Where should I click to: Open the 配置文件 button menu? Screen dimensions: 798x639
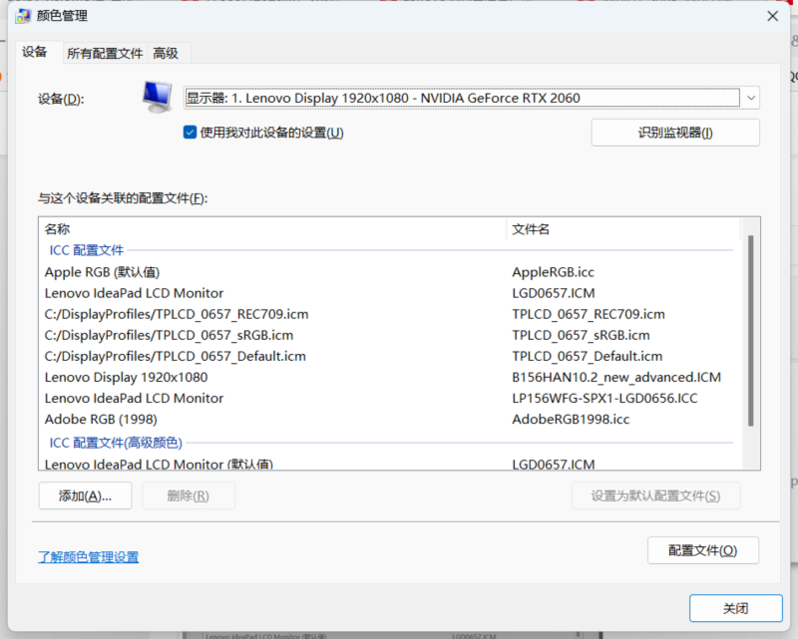point(702,550)
